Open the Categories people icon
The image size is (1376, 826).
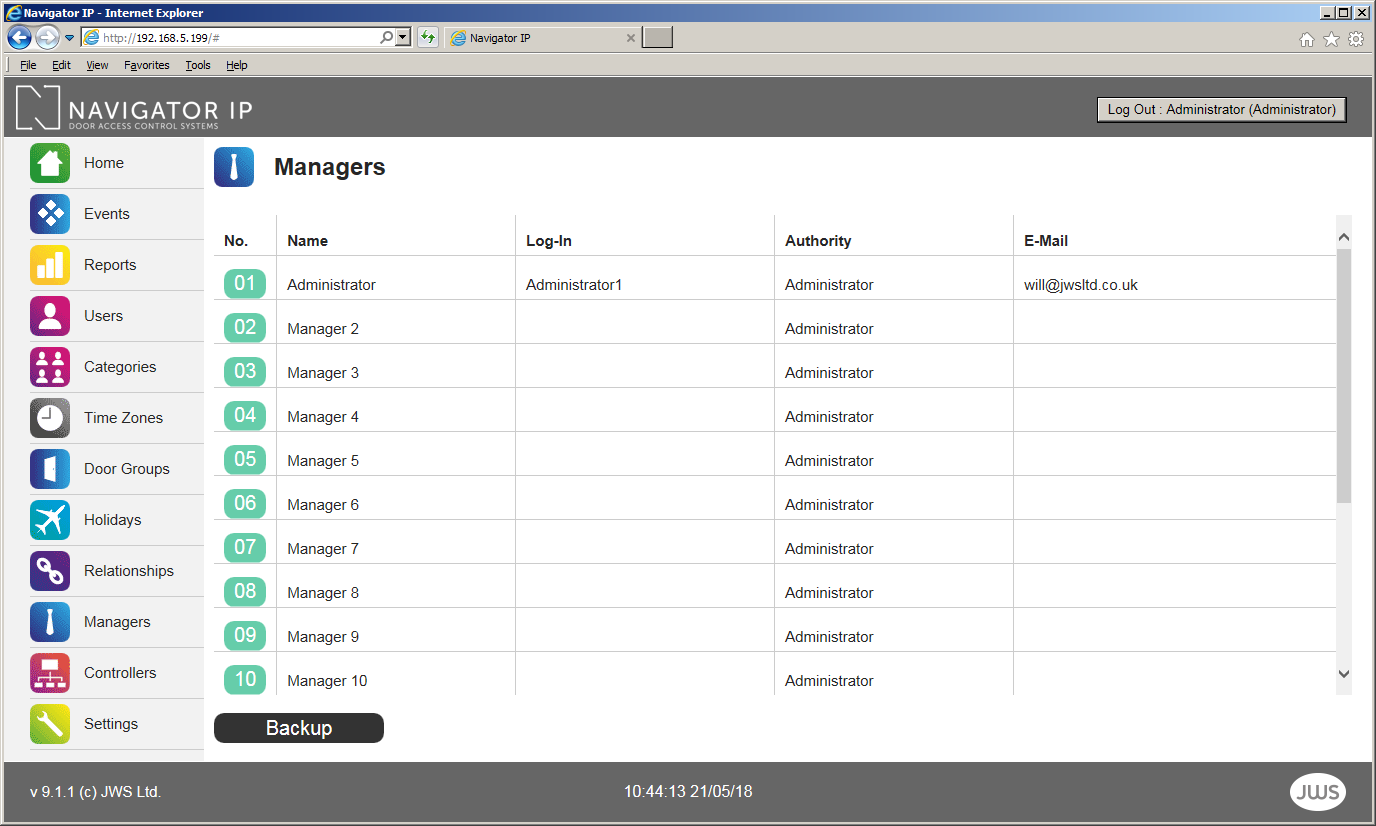50,367
